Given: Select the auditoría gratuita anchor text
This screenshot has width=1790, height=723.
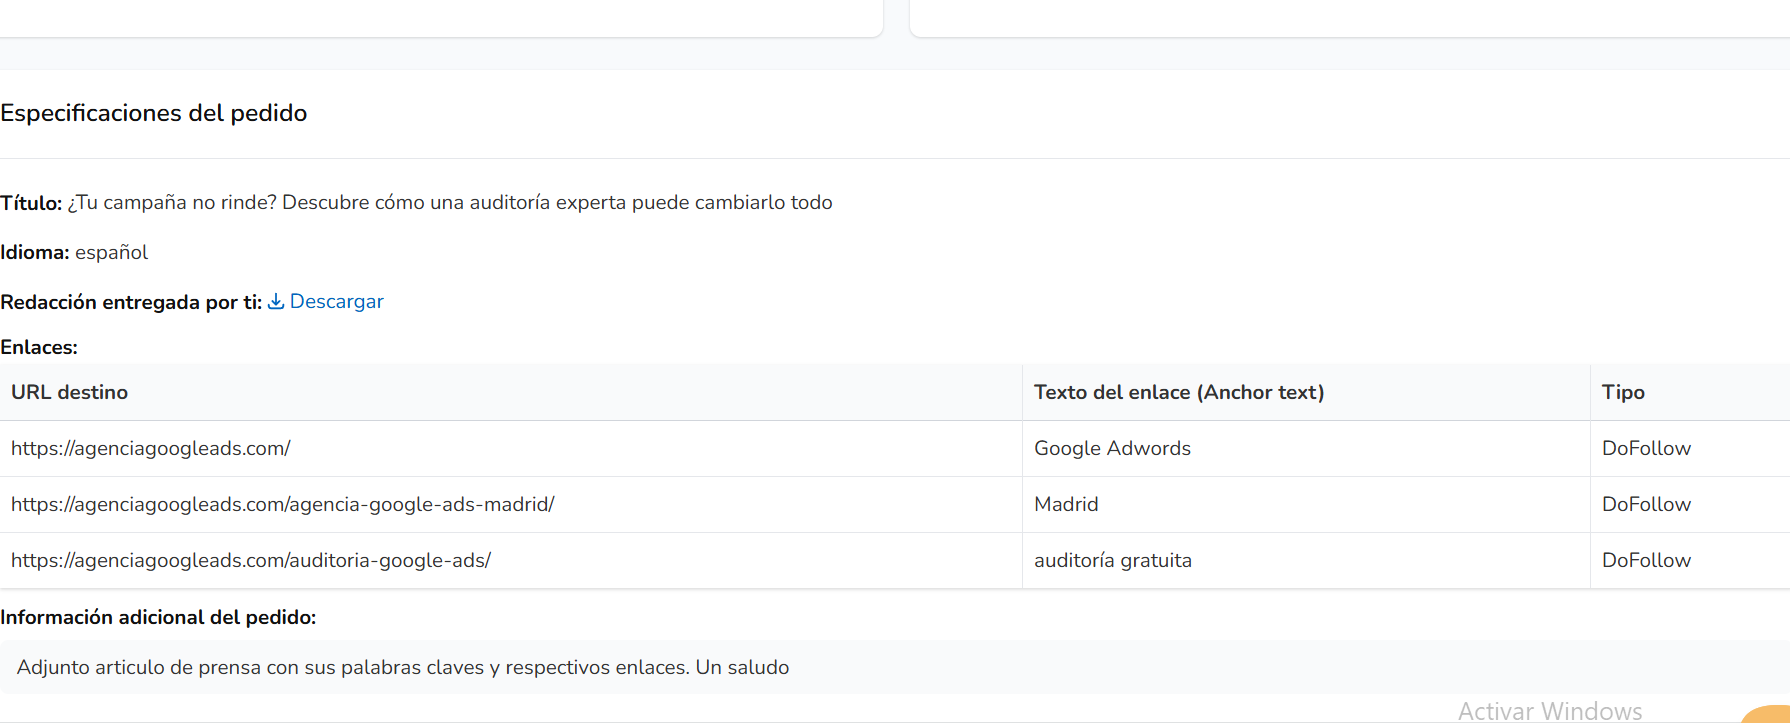Looking at the screenshot, I should tap(1113, 560).
